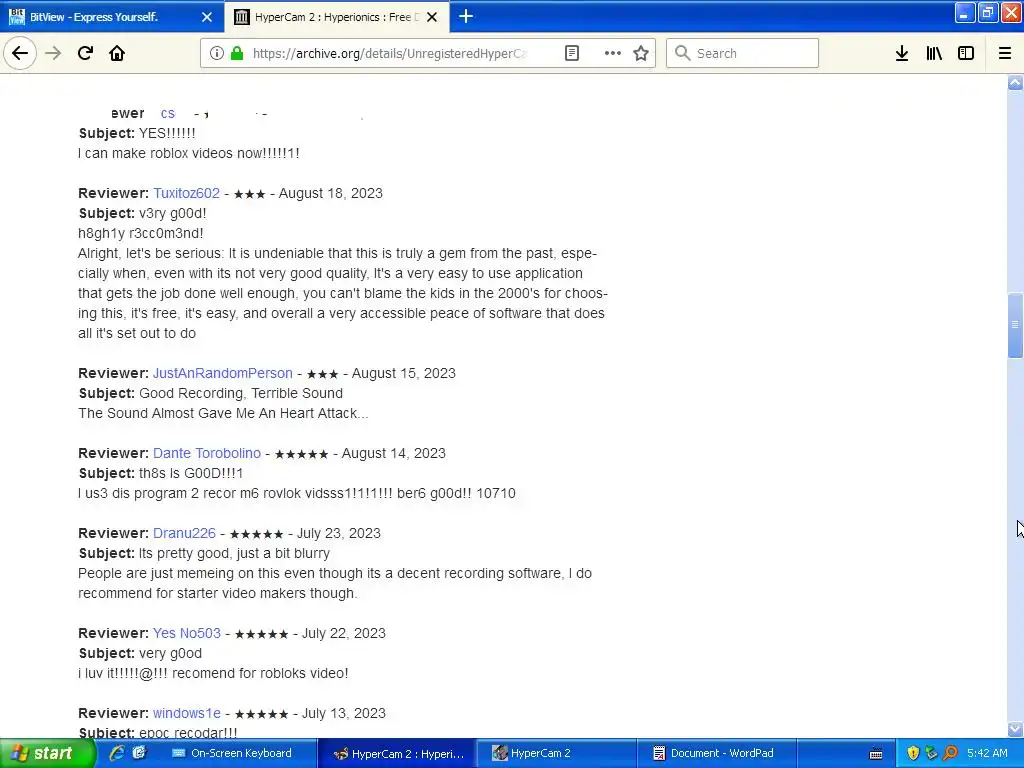Image resolution: width=1024 pixels, height=768 pixels.
Task: Click the green secure connection padlock
Action: (237, 53)
